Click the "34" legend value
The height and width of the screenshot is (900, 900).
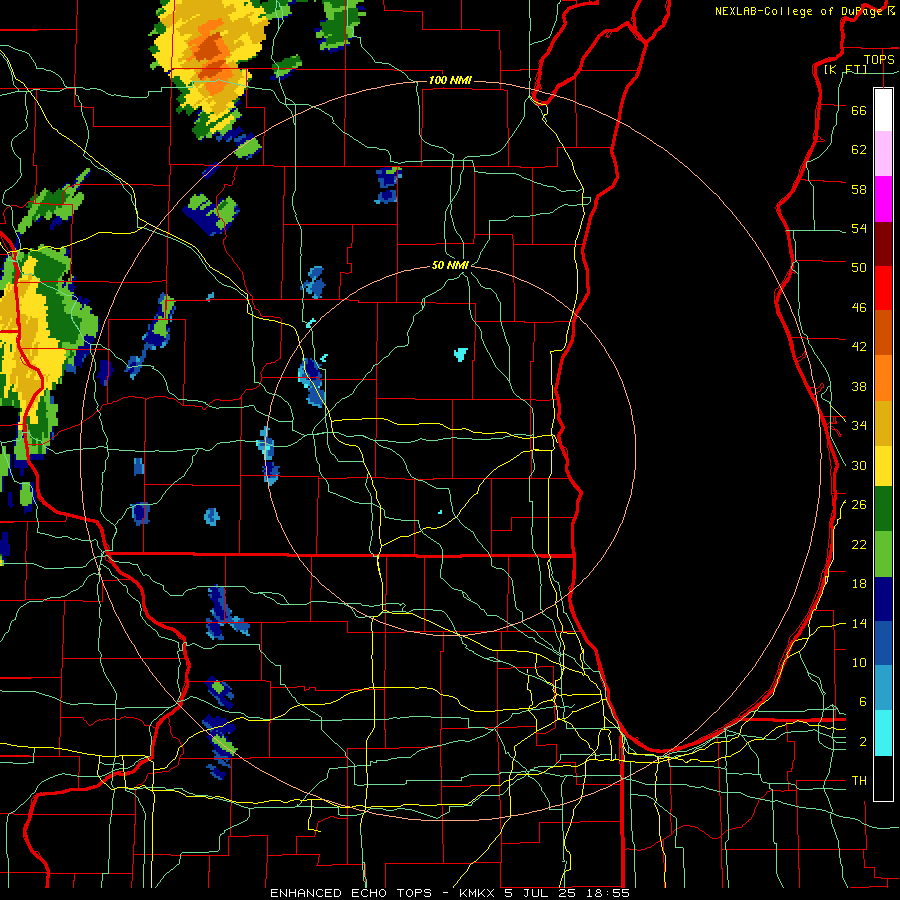coord(859,426)
